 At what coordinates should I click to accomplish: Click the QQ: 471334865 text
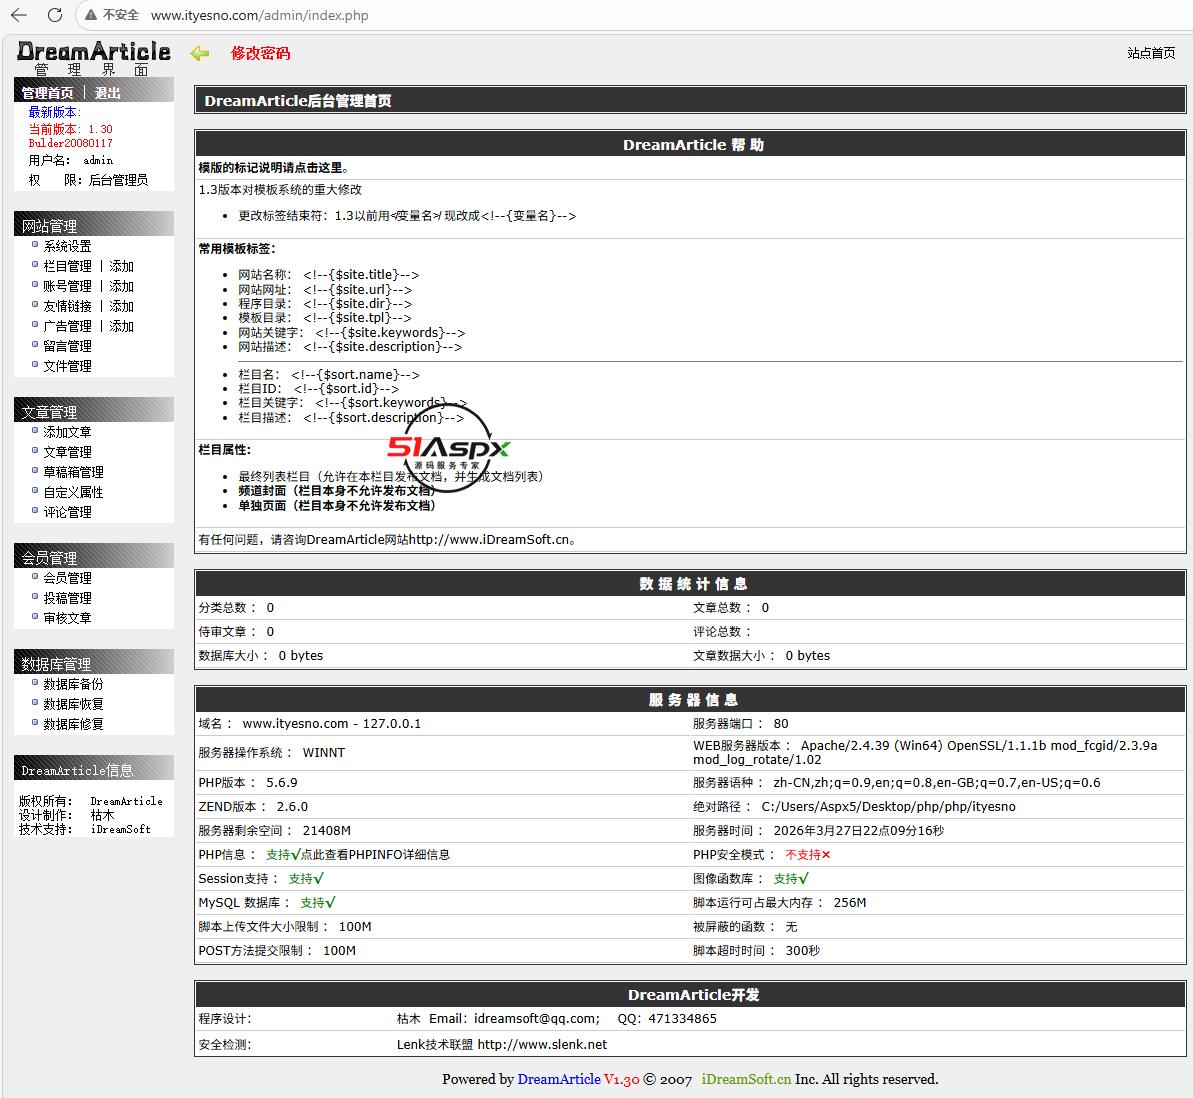pyautogui.click(x=666, y=1019)
